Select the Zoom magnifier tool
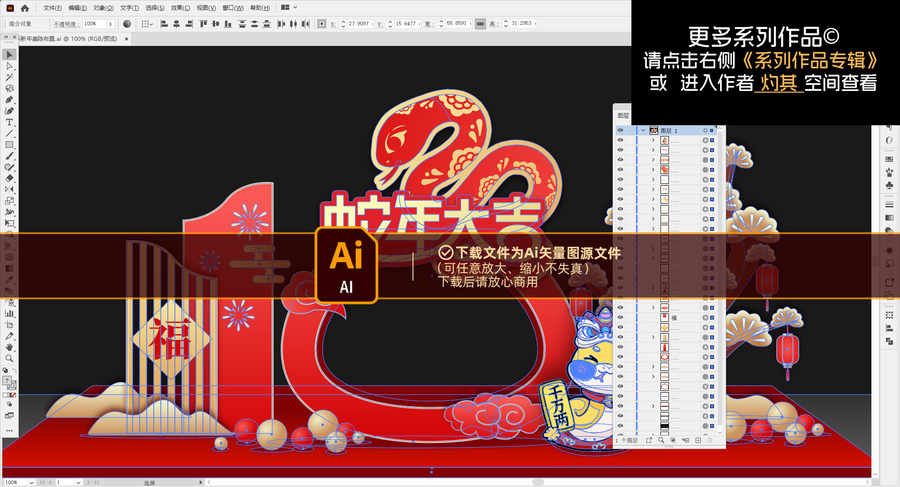Screen dimensions: 900x487 (x=9, y=358)
